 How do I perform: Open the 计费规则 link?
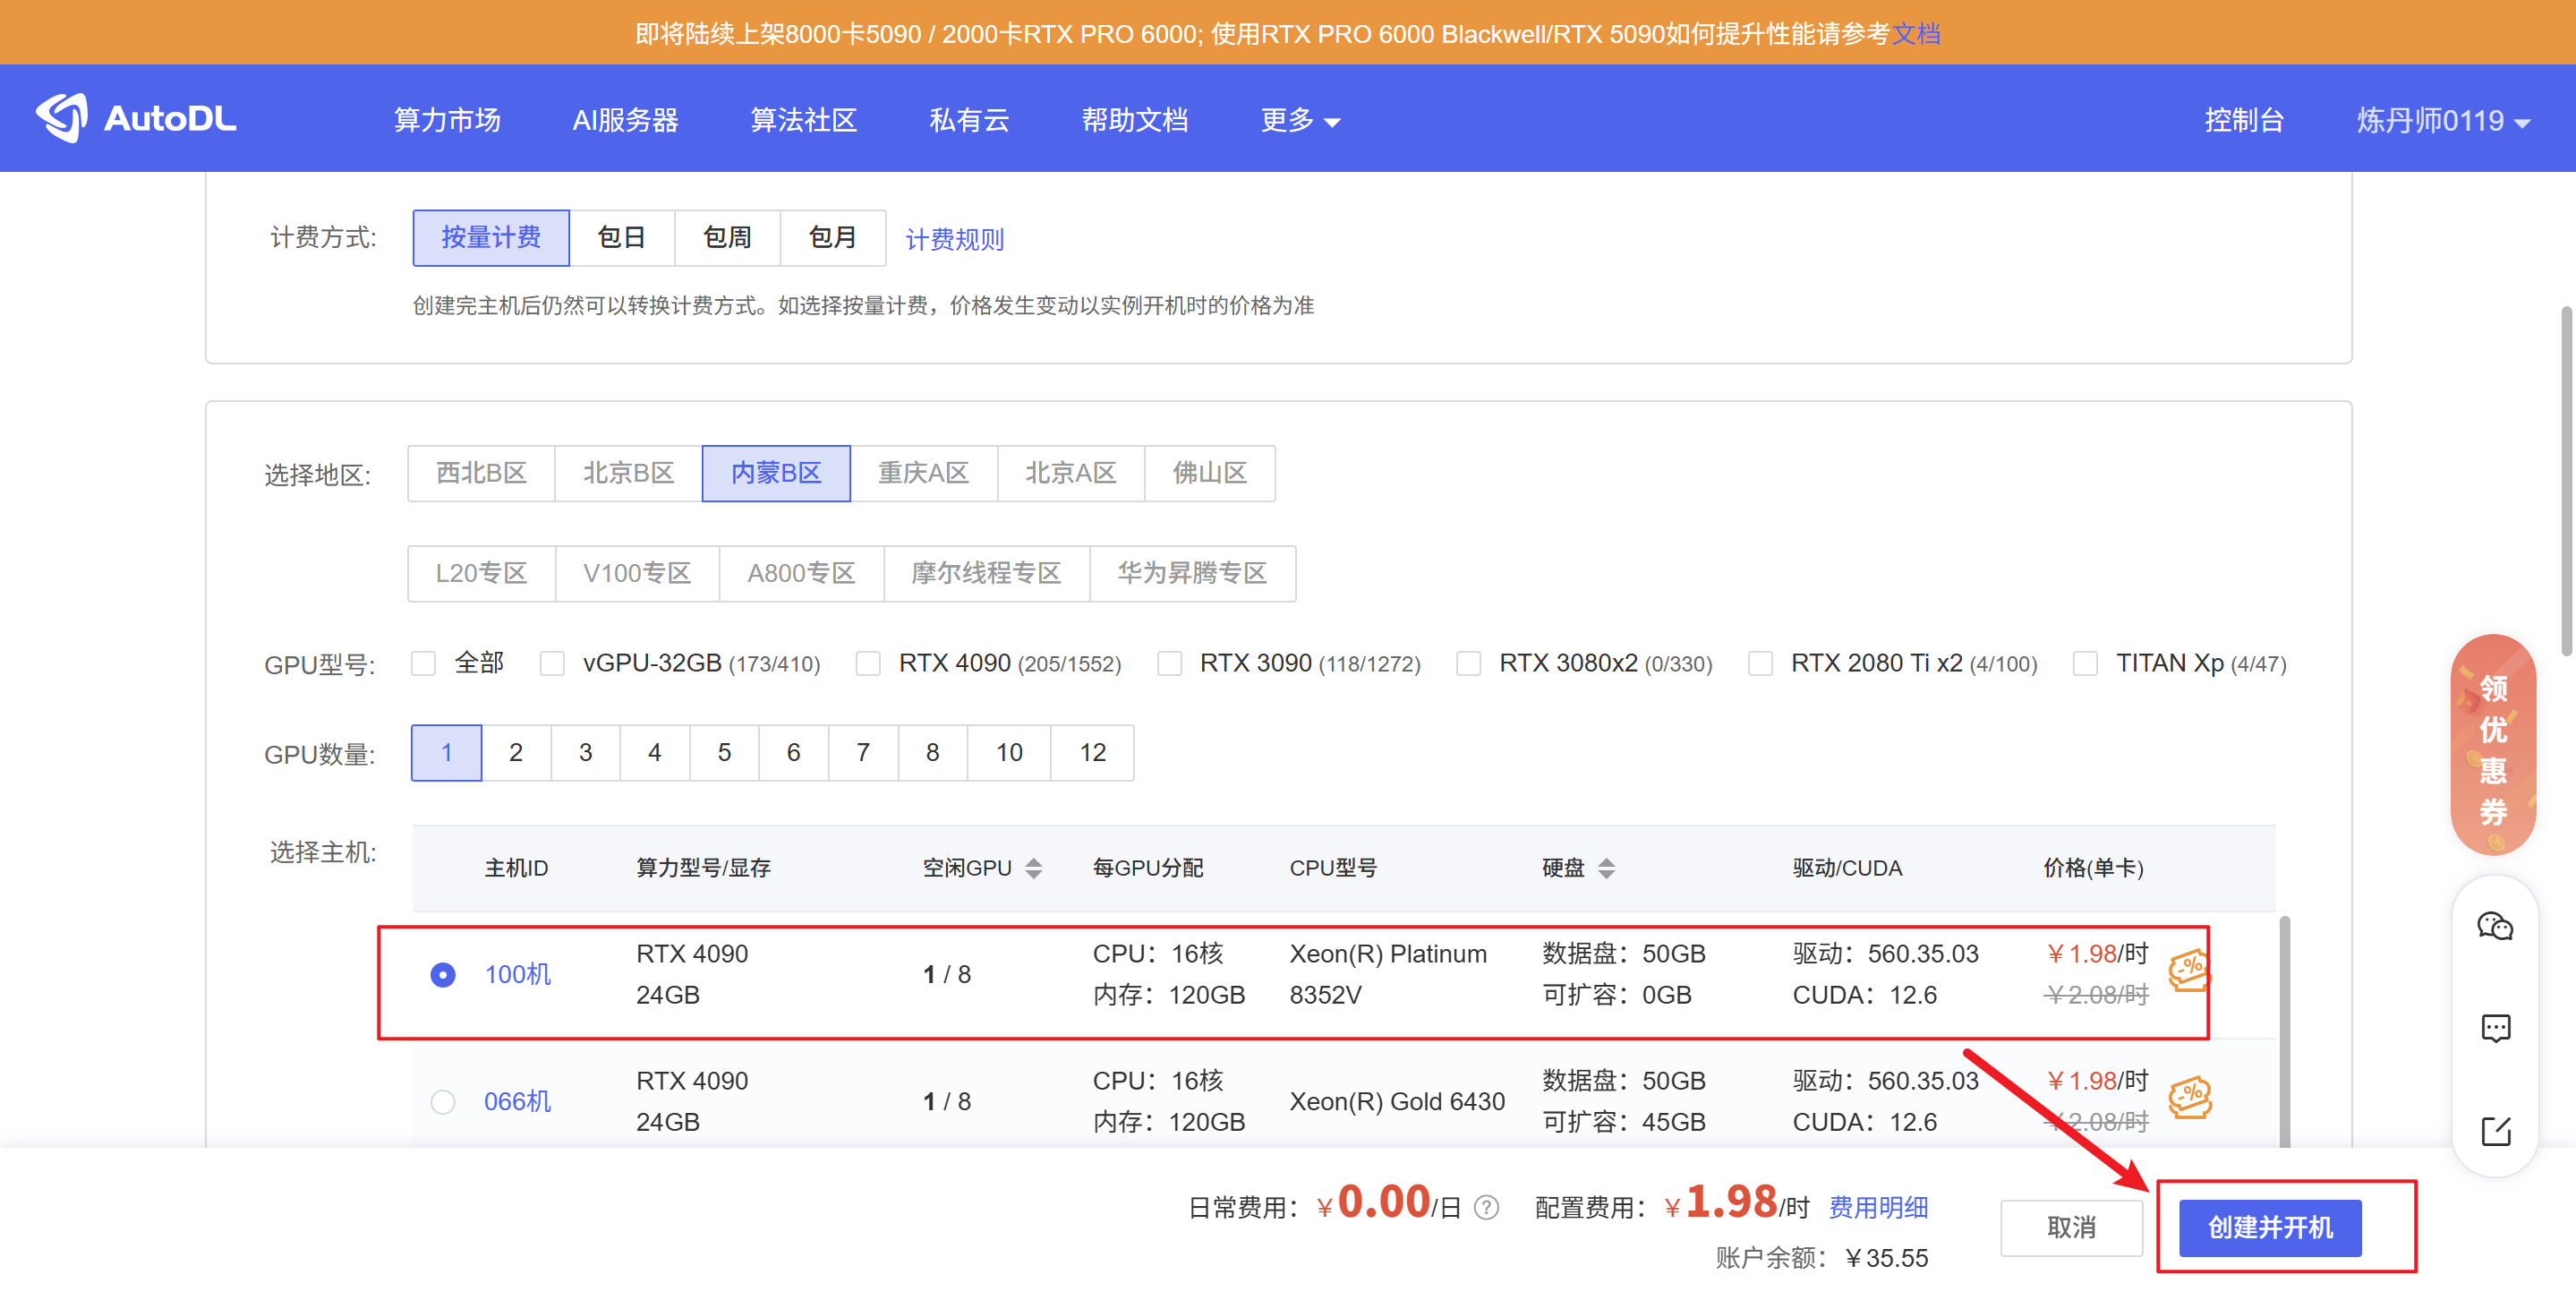(955, 240)
